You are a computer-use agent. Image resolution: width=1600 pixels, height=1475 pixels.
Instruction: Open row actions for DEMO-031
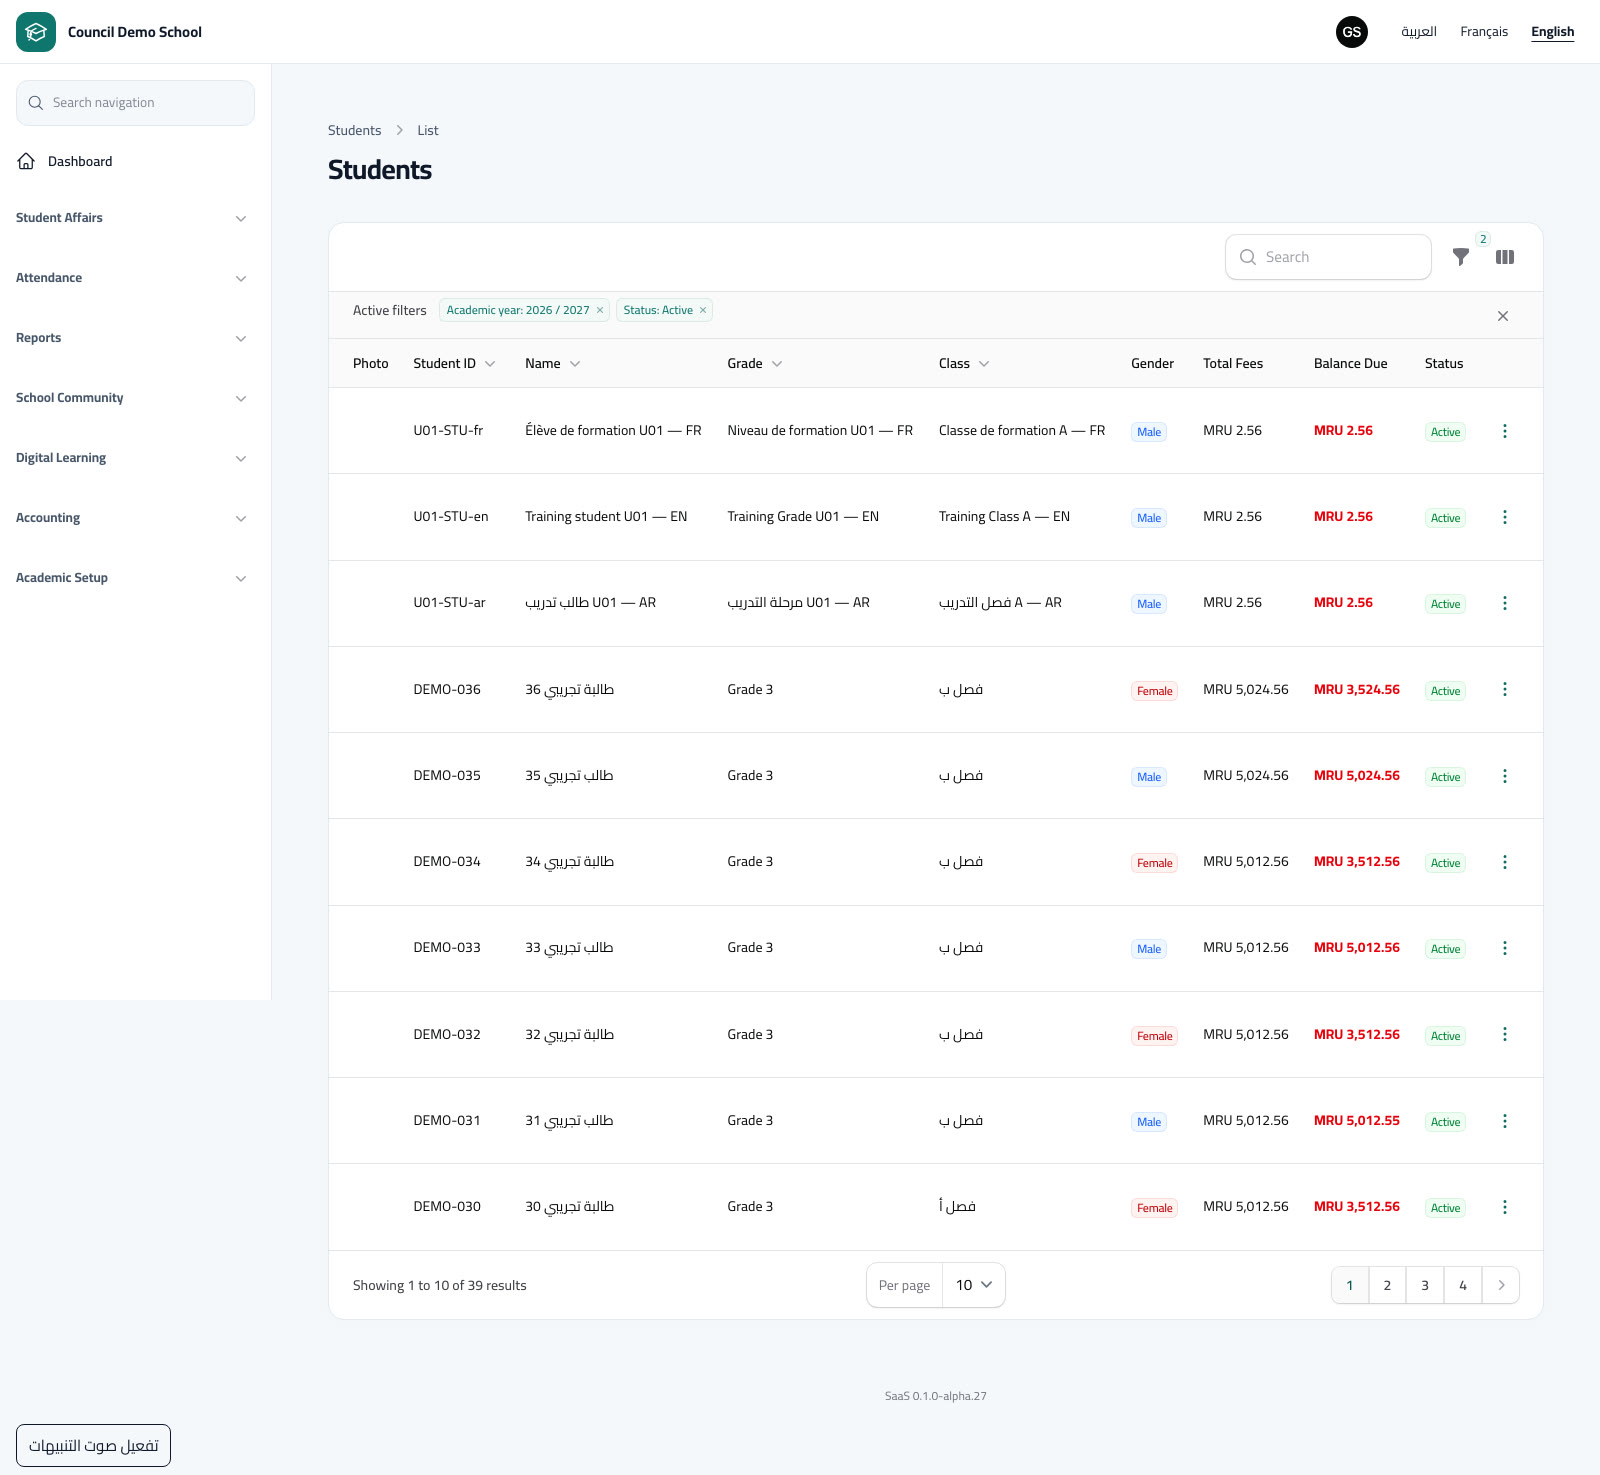pos(1505,1121)
